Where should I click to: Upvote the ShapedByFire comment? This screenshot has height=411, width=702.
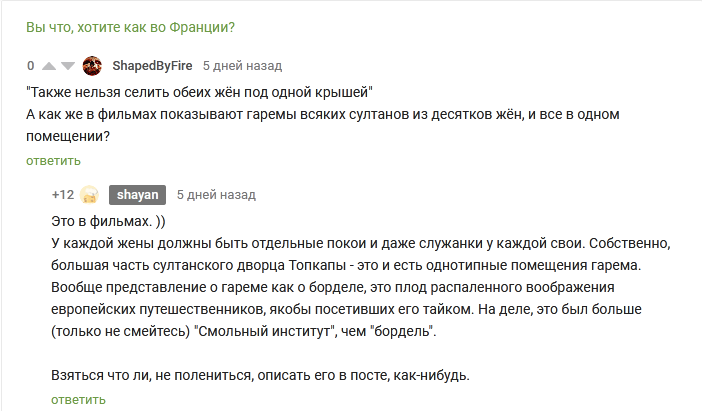(49, 66)
